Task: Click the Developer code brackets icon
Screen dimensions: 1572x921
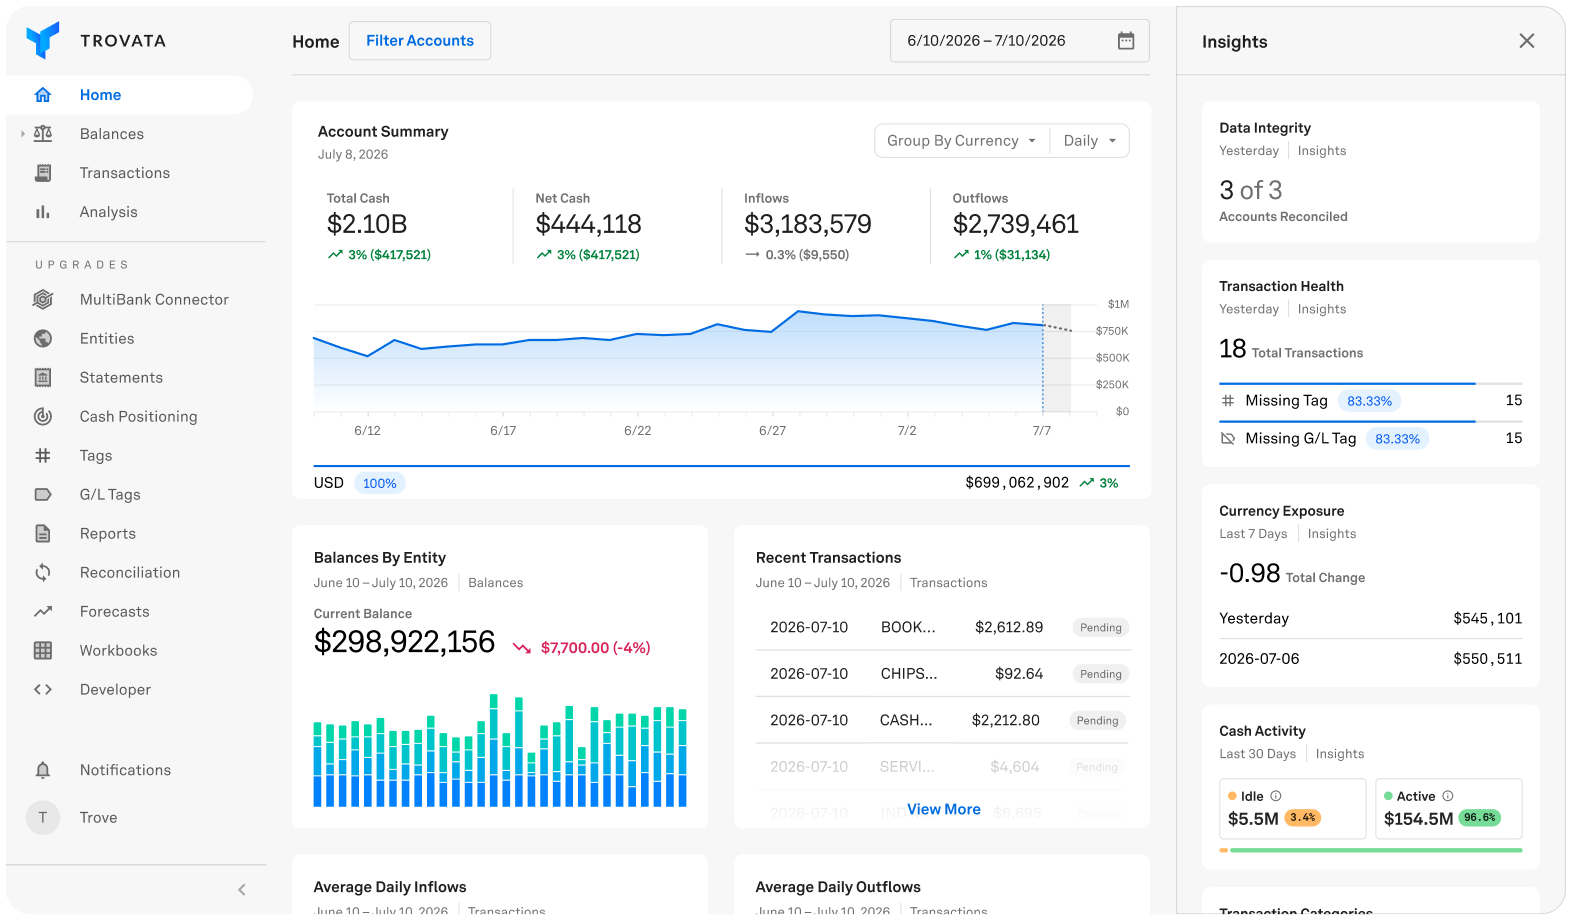Action: [43, 689]
